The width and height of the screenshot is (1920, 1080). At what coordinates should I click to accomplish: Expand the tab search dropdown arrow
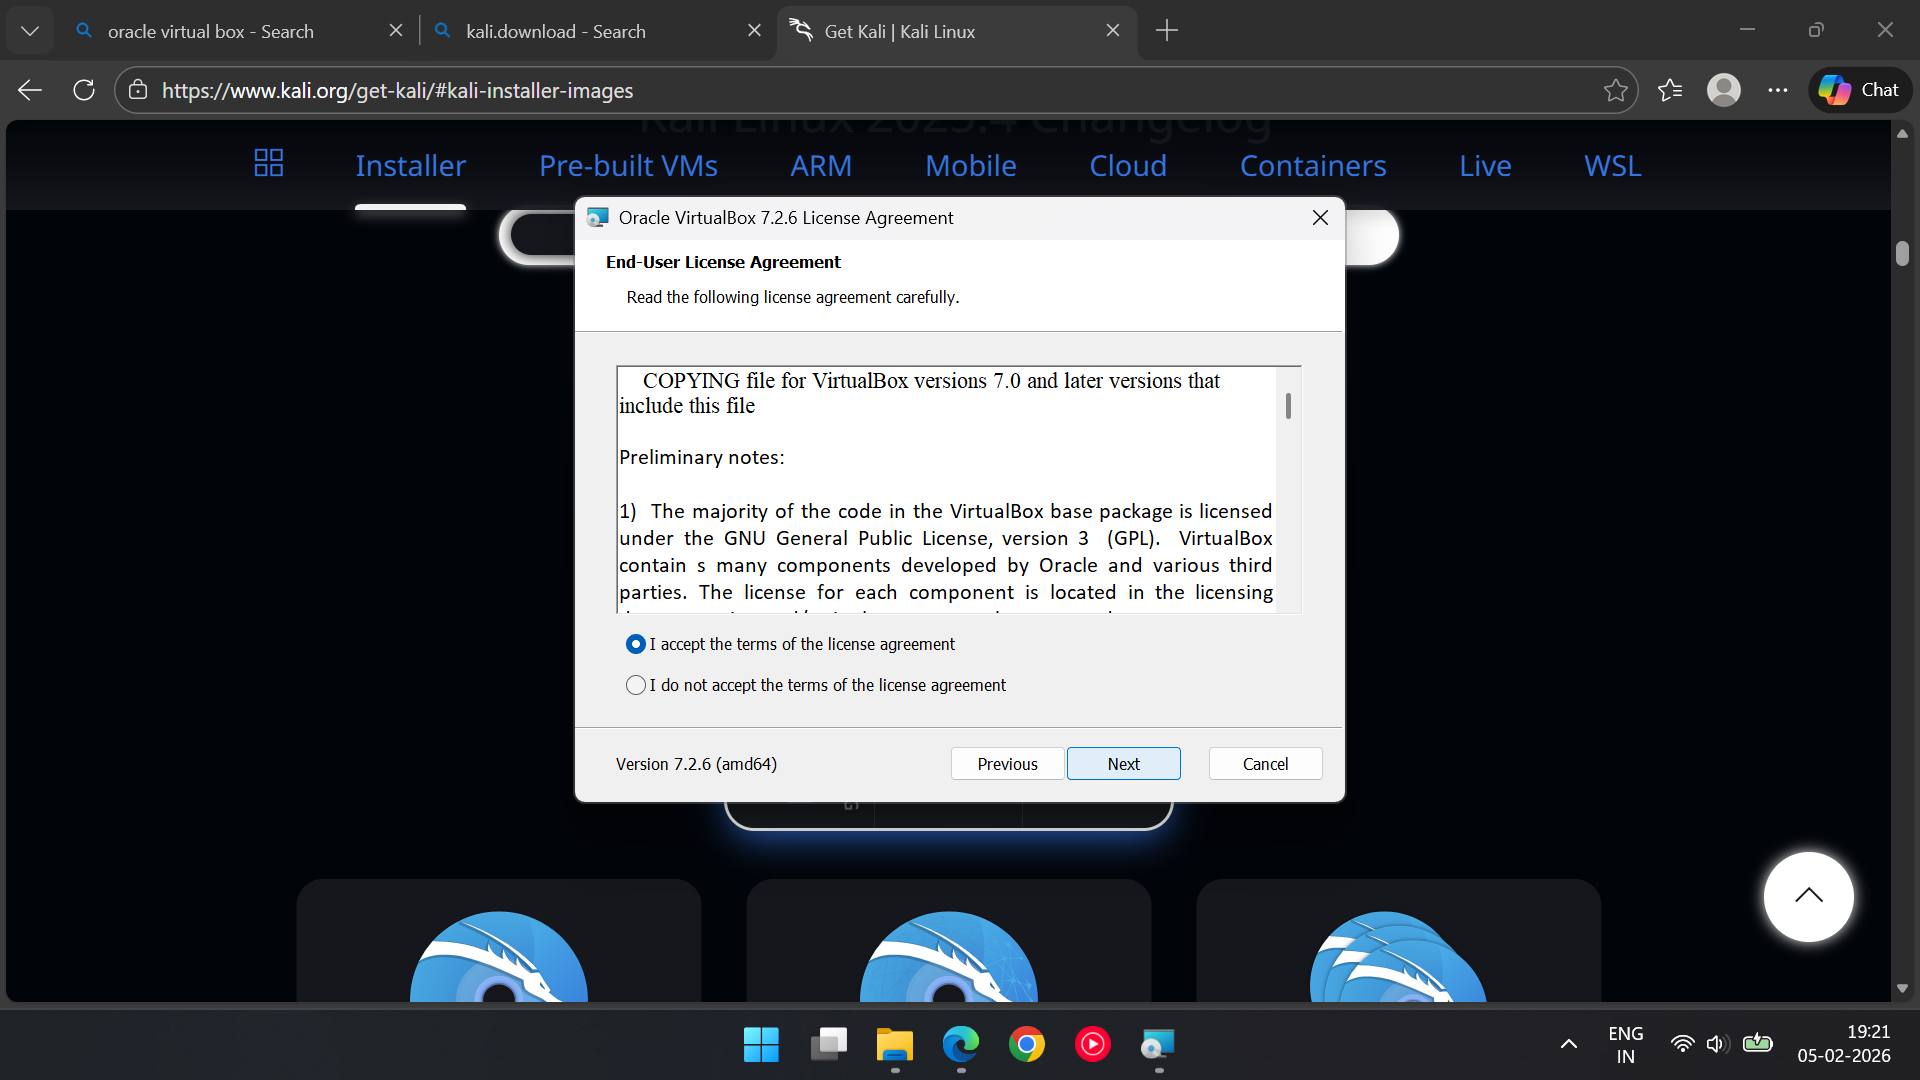30,31
